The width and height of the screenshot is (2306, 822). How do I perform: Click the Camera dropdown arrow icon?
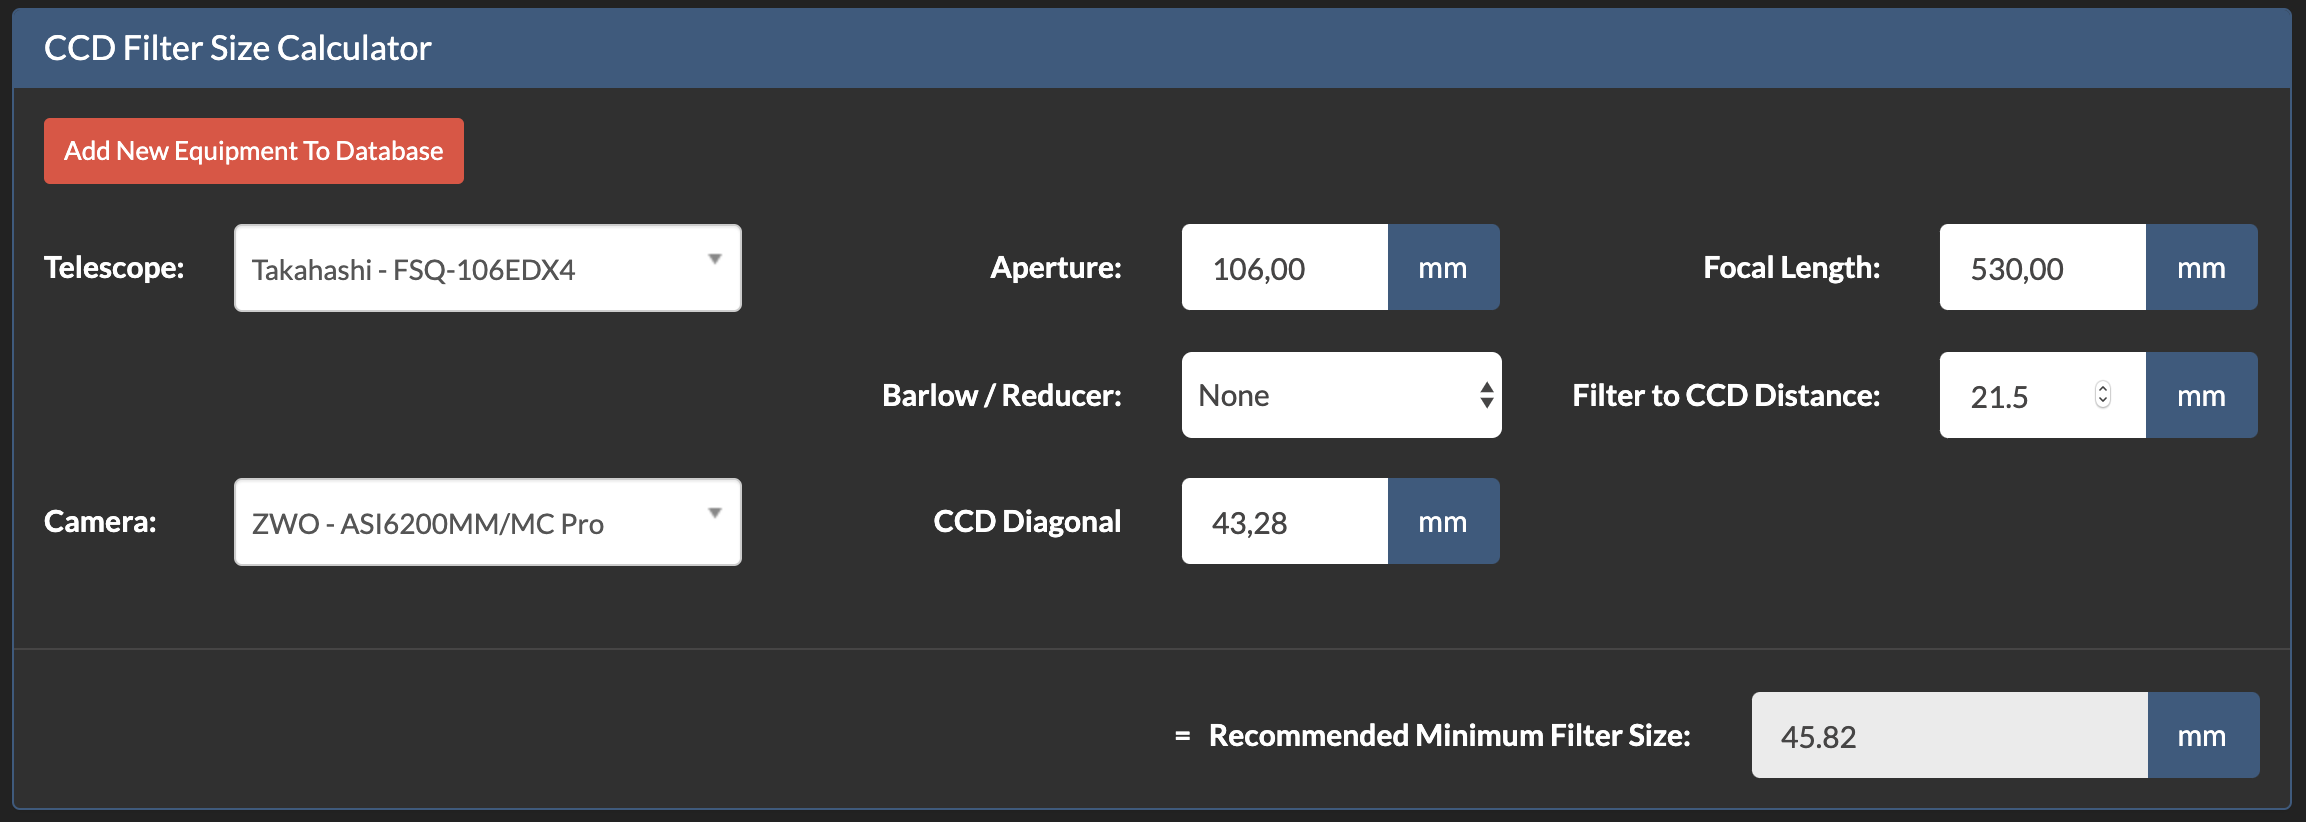(x=715, y=513)
